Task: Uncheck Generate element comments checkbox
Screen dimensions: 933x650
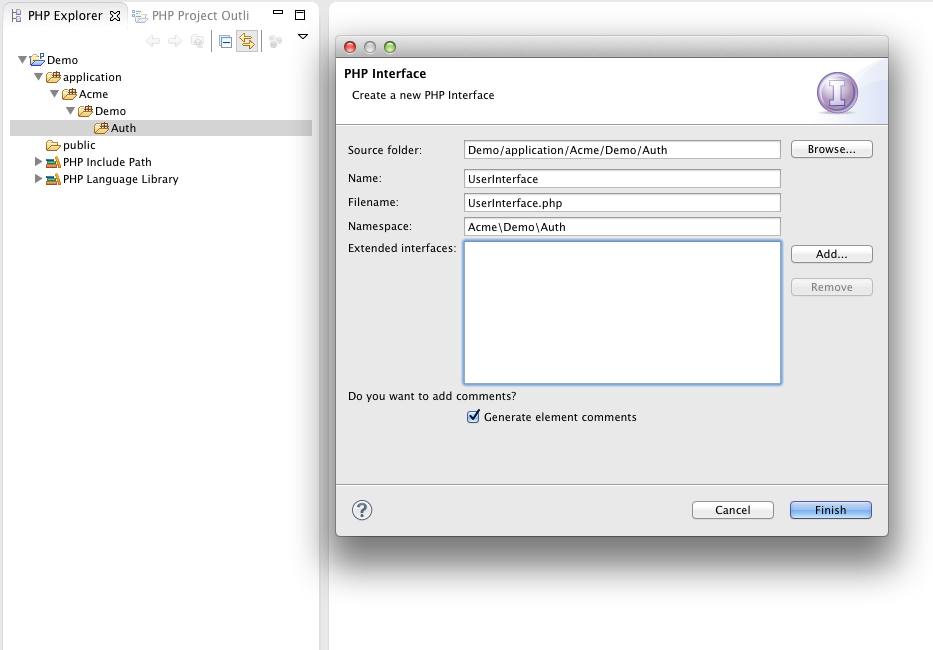Action: pyautogui.click(x=473, y=417)
